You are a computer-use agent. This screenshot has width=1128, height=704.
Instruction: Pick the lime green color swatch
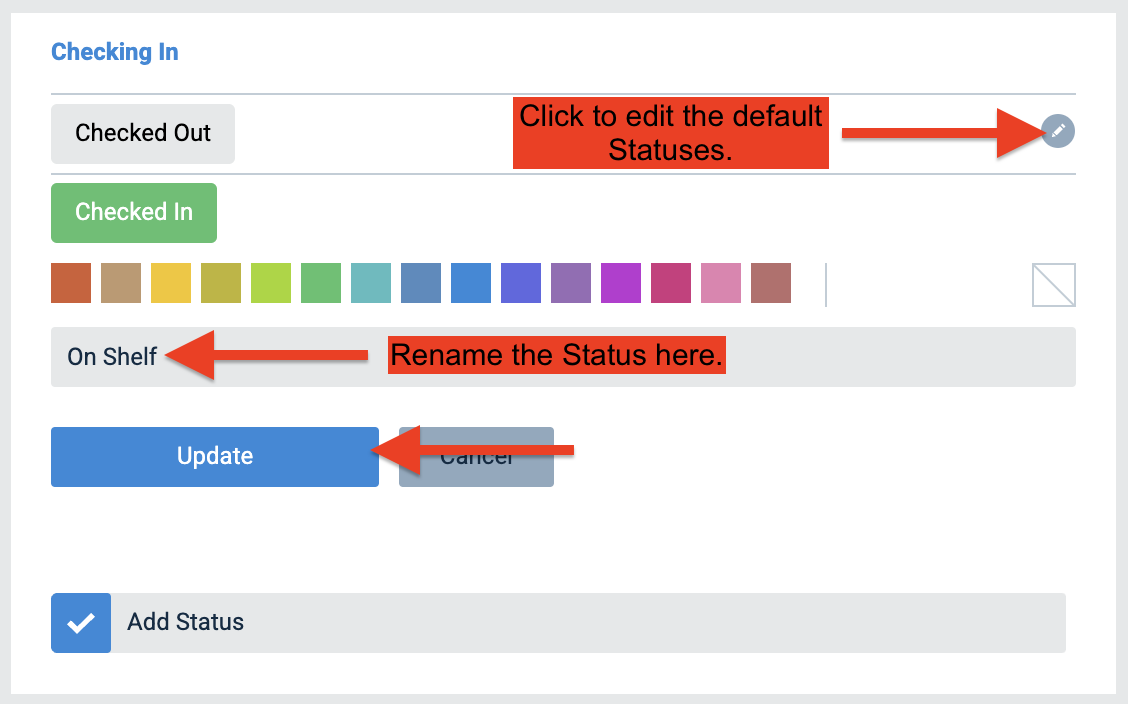(271, 283)
